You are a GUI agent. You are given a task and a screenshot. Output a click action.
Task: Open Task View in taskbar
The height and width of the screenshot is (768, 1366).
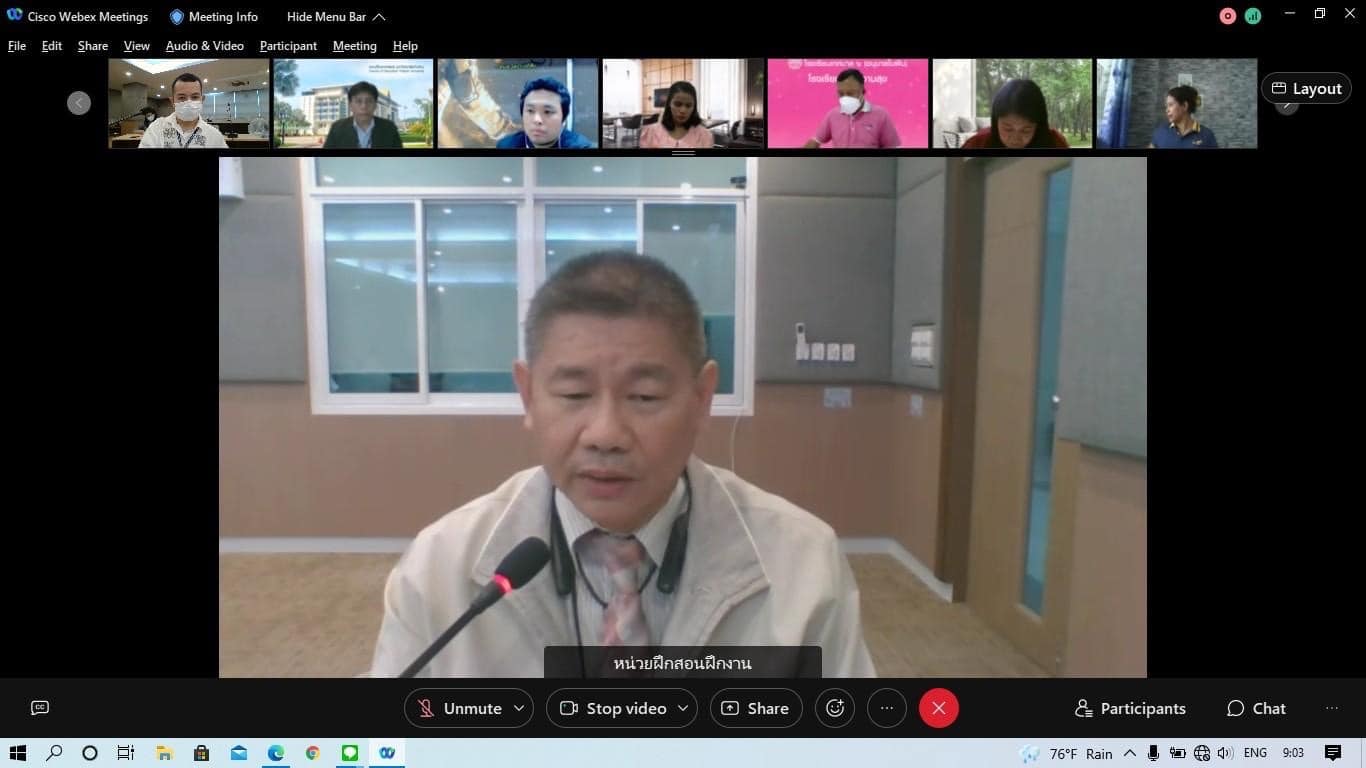pos(126,753)
